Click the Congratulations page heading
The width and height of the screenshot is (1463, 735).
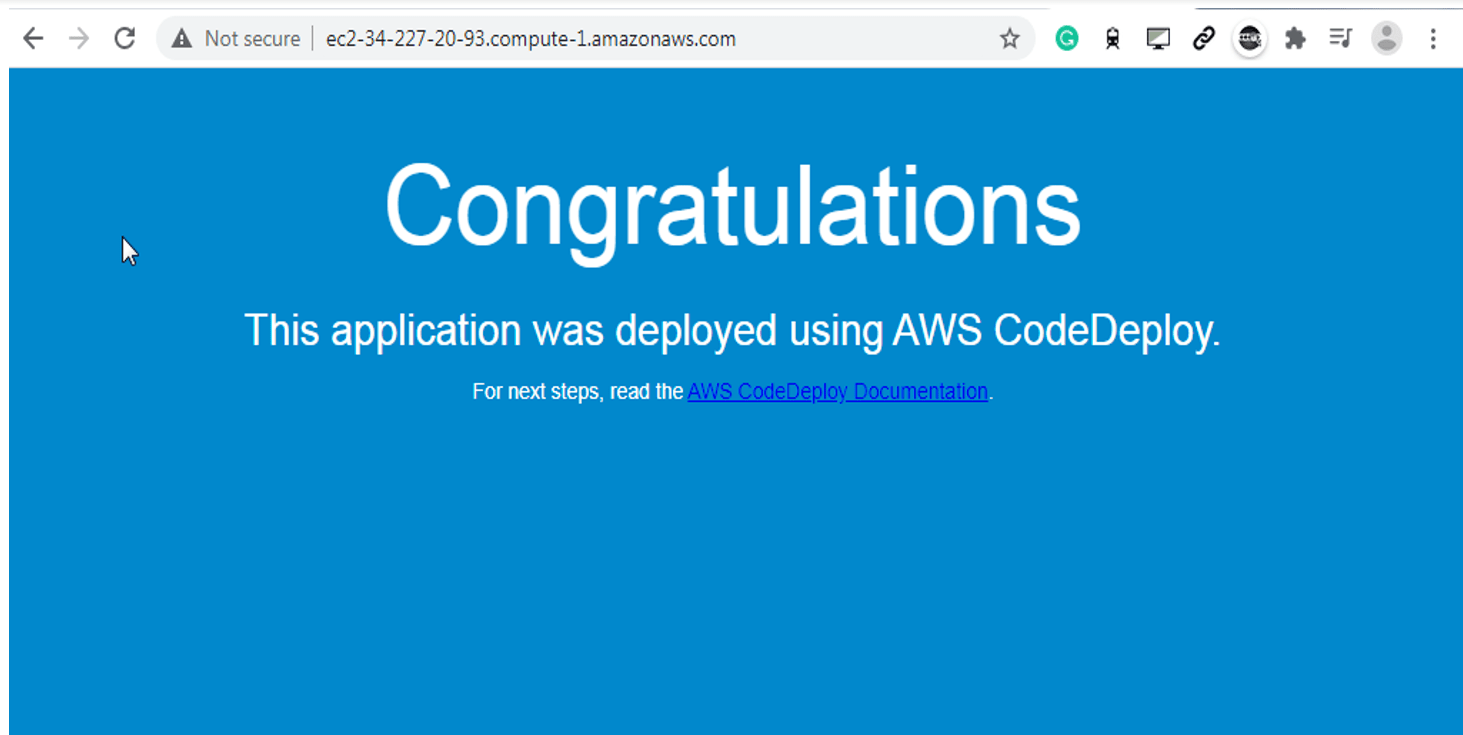tap(731, 207)
